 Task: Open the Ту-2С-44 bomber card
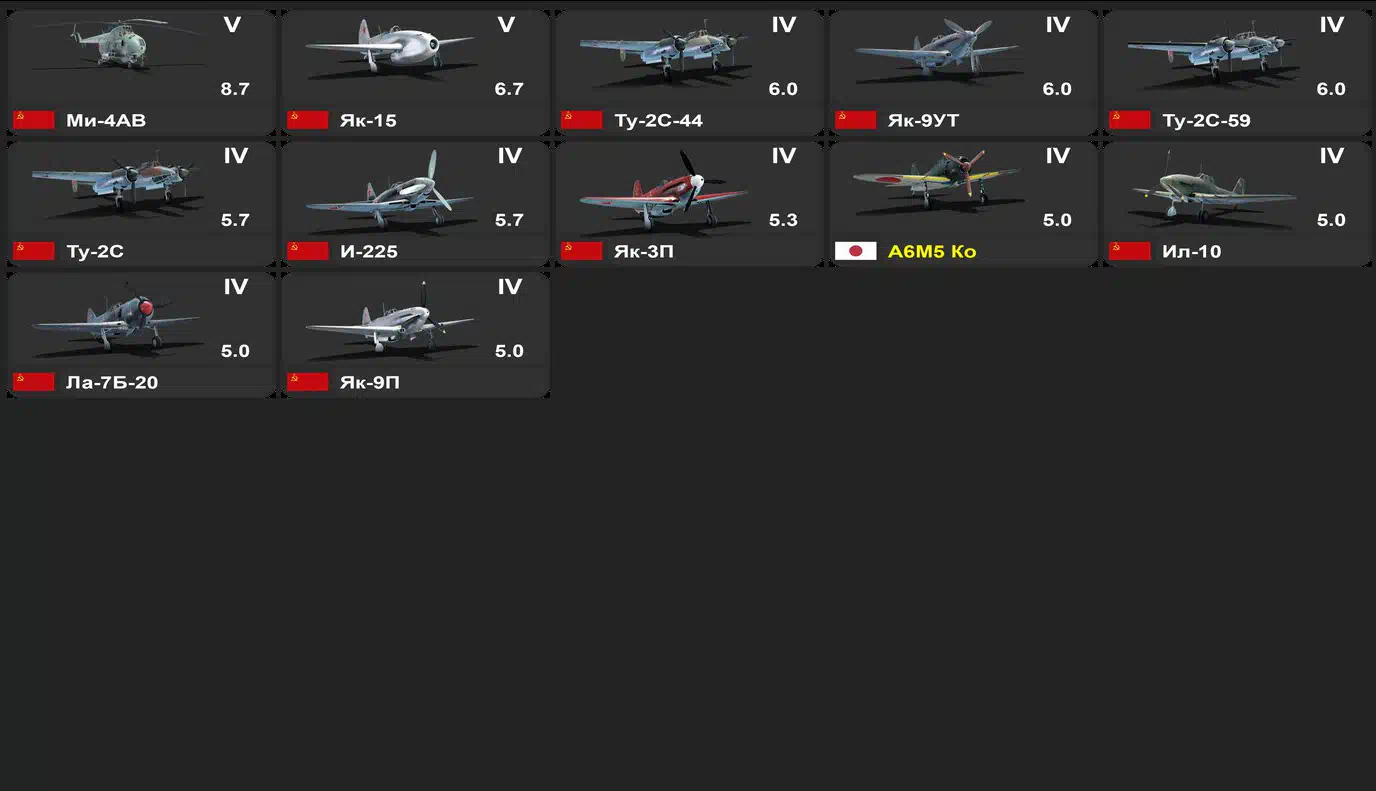click(x=689, y=73)
